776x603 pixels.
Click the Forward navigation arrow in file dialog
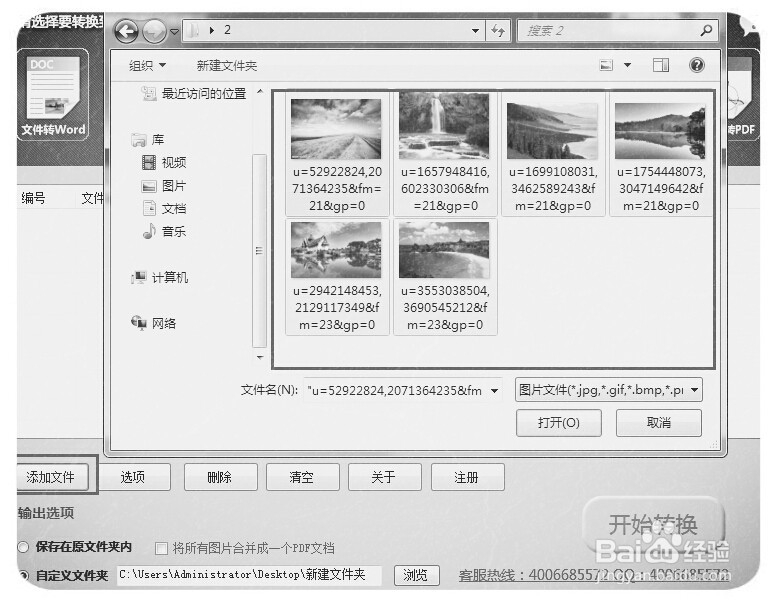154,32
